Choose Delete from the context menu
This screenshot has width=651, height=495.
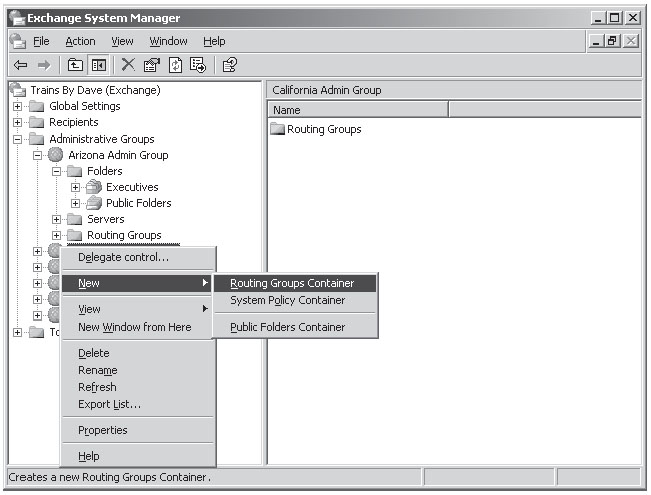pyautogui.click(x=138, y=353)
